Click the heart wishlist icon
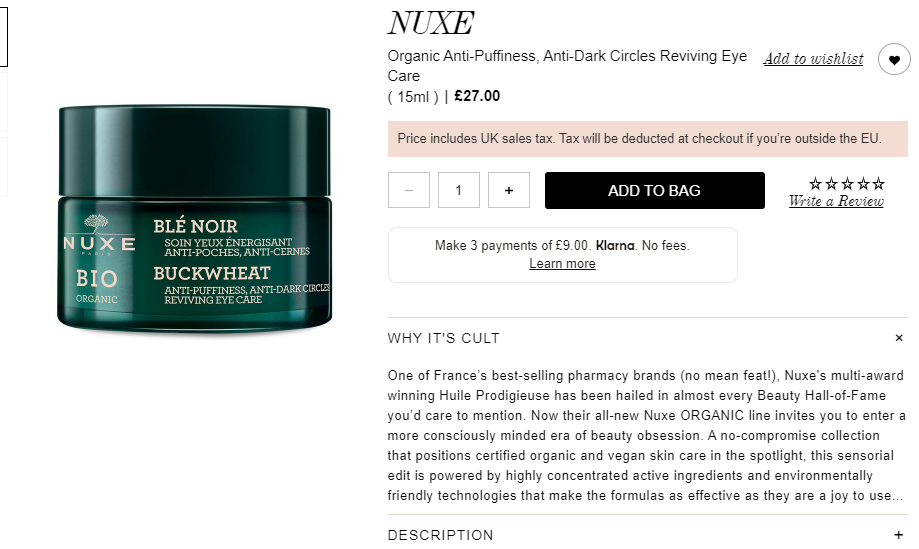Image resolution: width=919 pixels, height=549 pixels. [x=894, y=59]
